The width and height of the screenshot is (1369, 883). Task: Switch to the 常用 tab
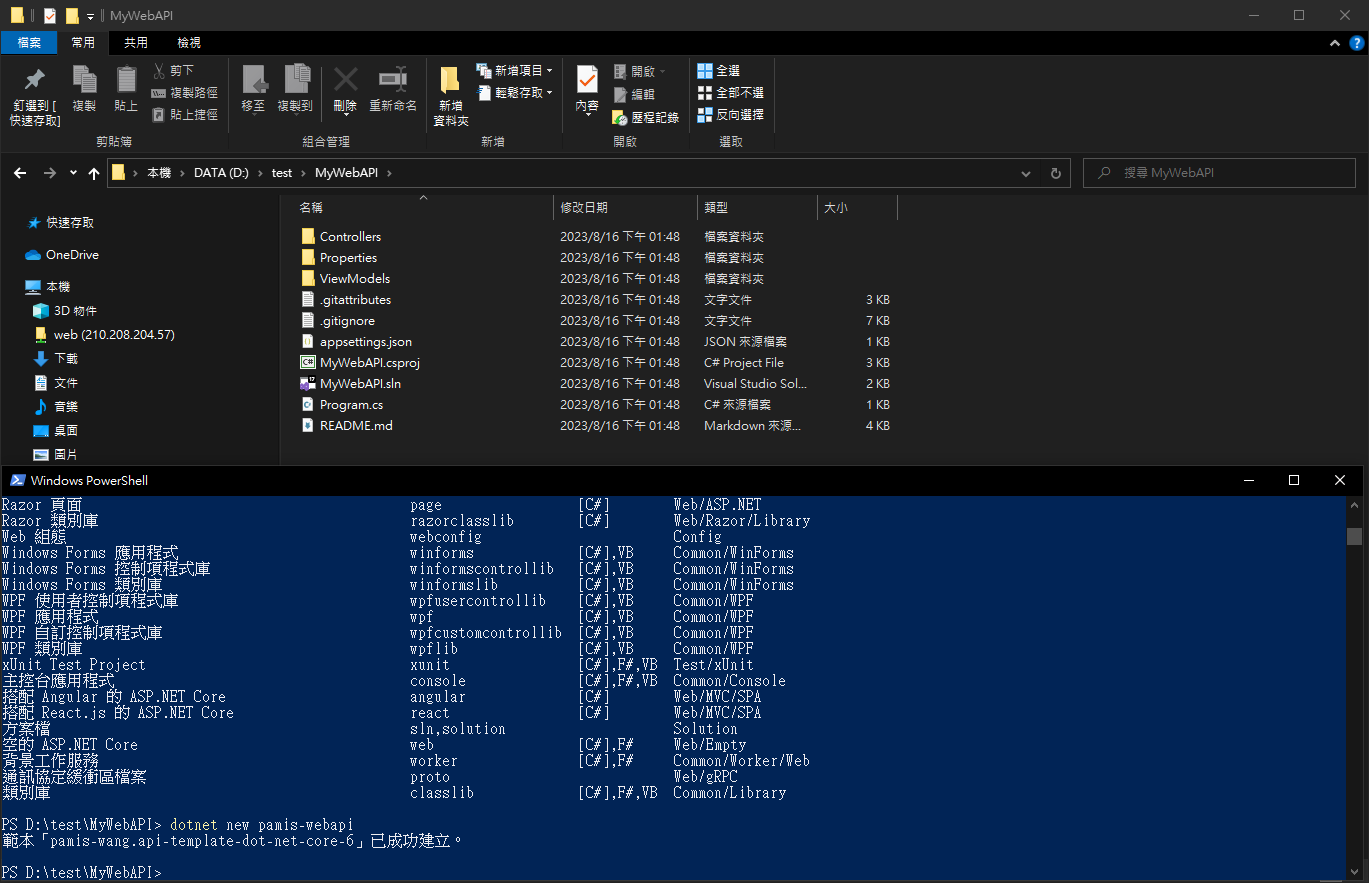83,43
